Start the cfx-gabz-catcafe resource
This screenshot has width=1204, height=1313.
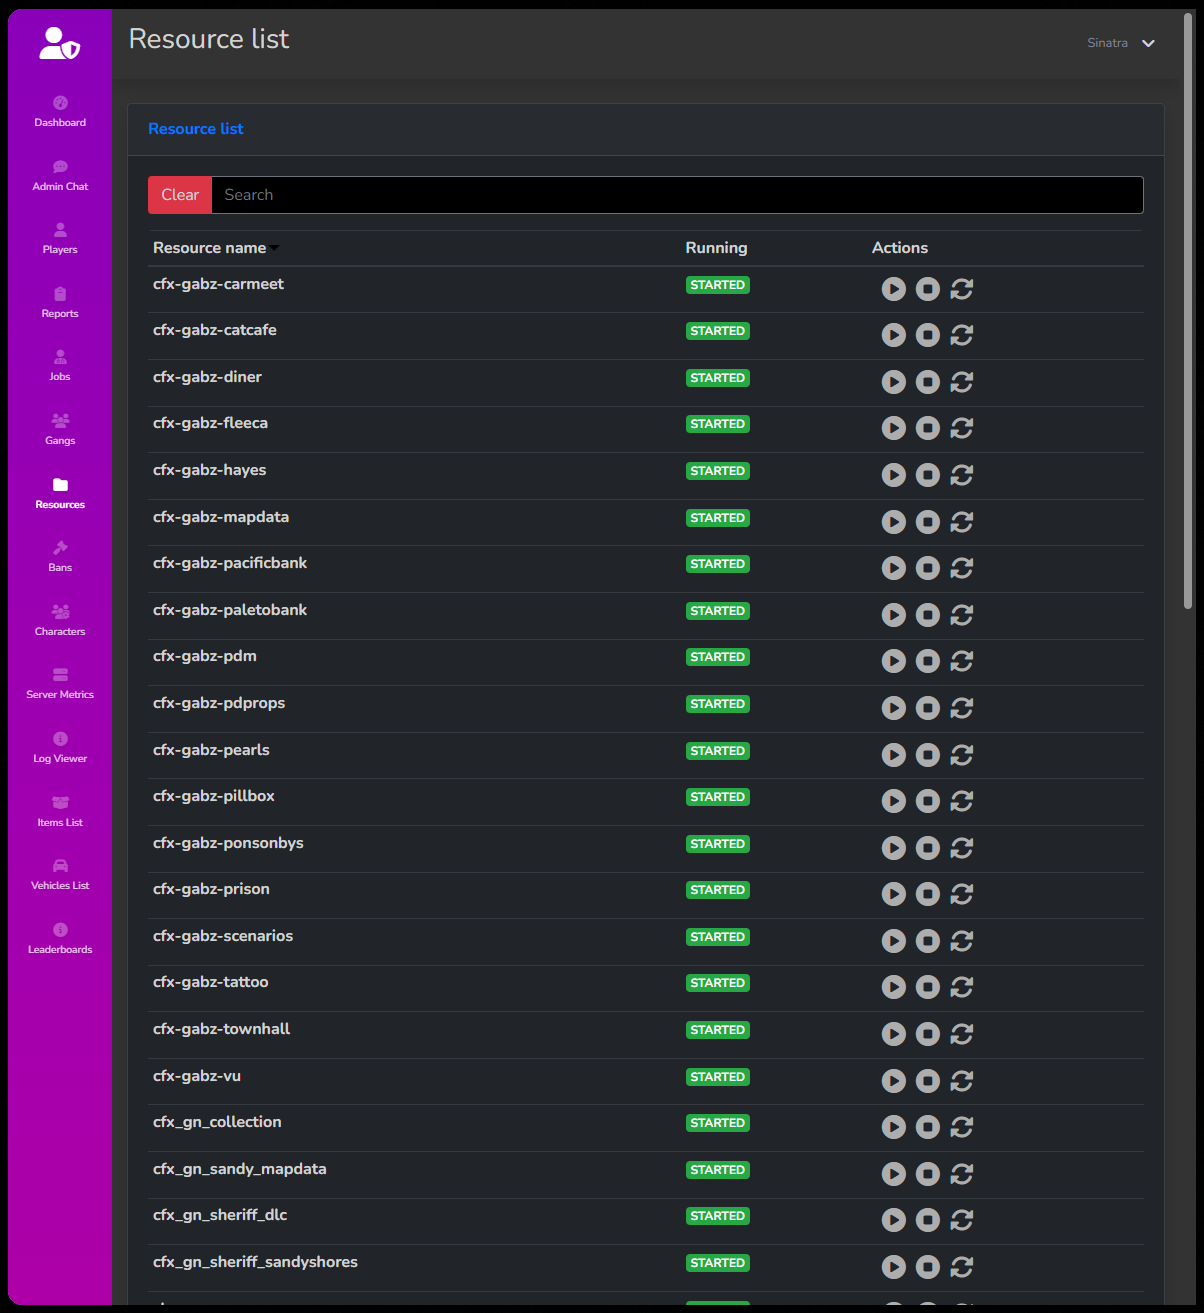pos(894,335)
